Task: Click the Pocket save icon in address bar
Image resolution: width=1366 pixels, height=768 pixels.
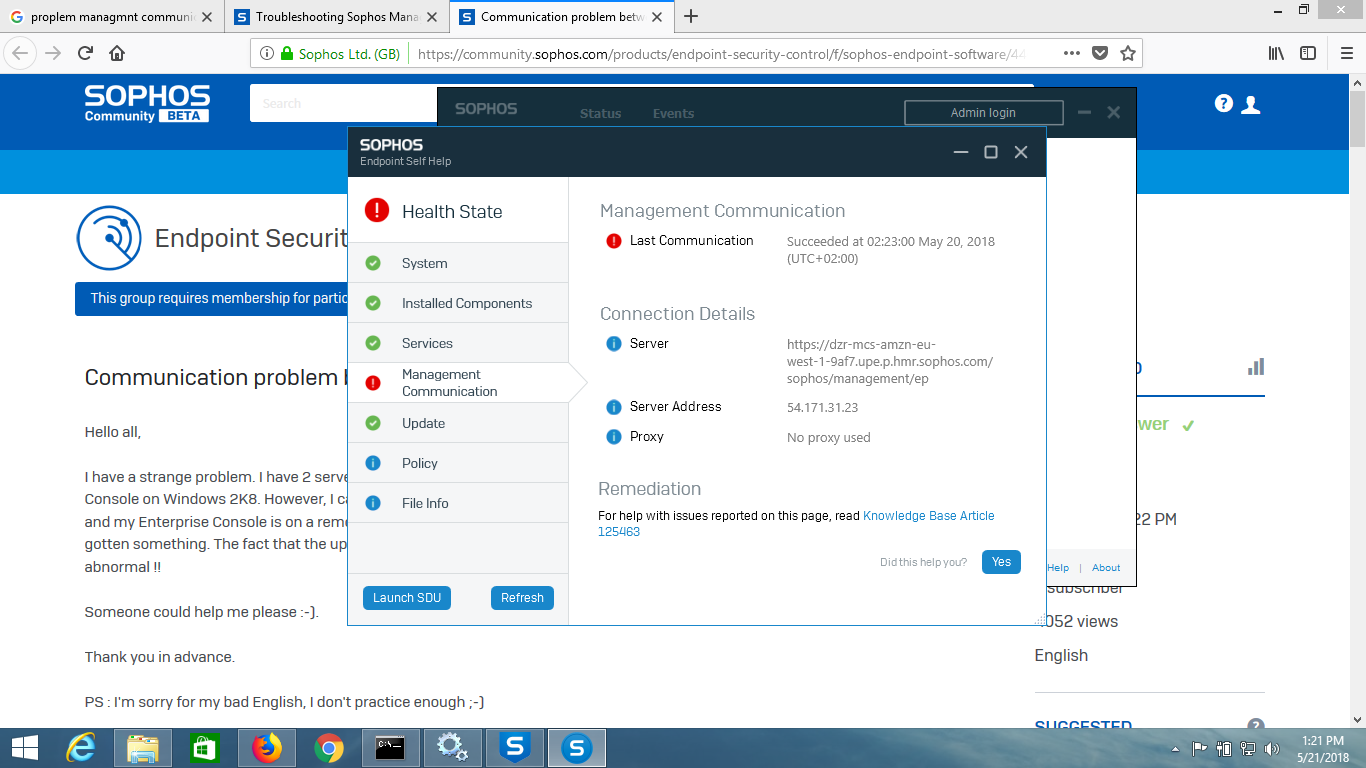Action: point(1100,54)
